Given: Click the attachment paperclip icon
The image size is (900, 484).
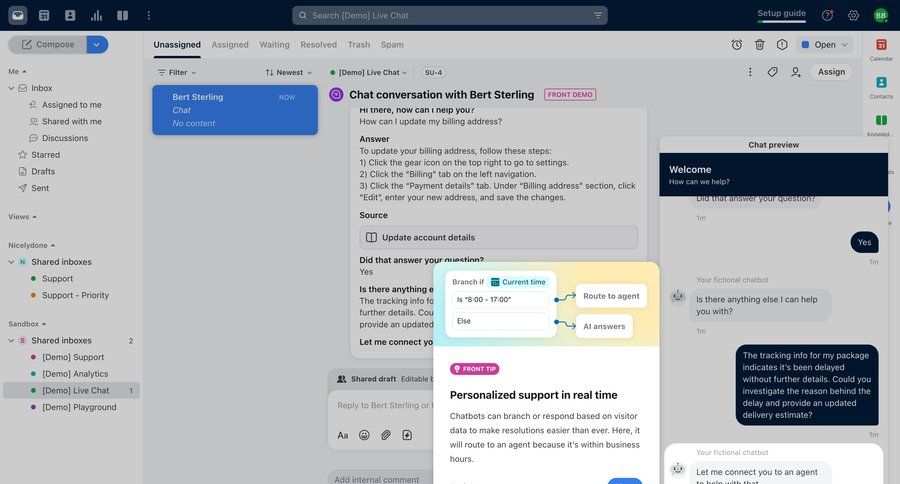Looking at the screenshot, I should tap(386, 435).
